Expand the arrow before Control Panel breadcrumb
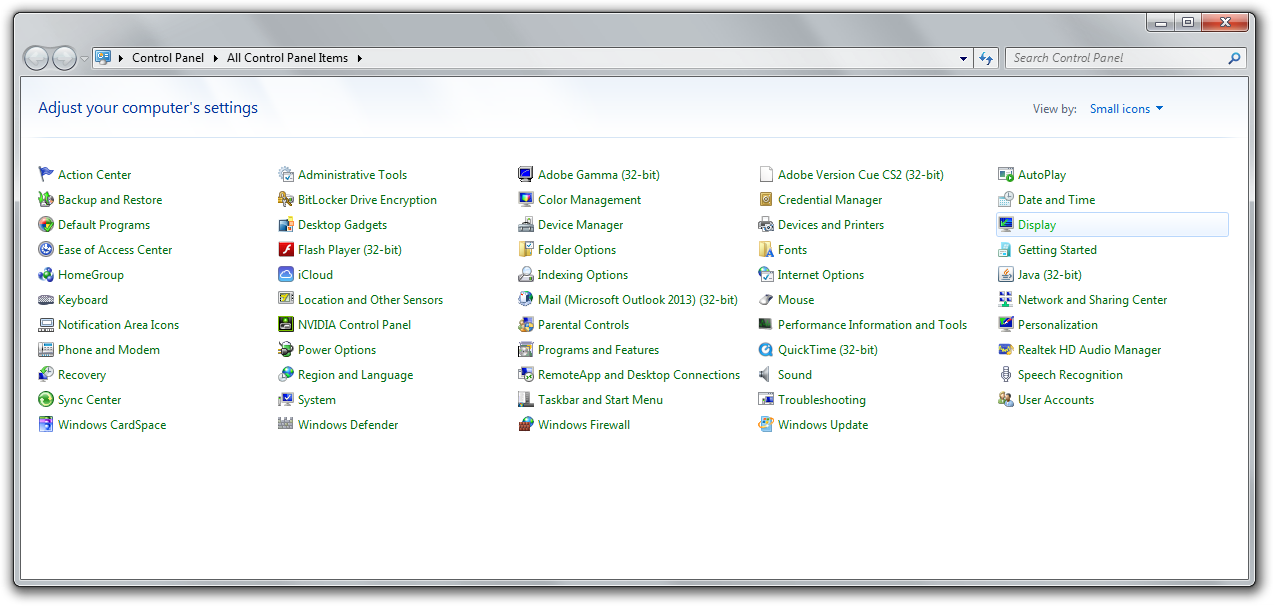 [121, 58]
